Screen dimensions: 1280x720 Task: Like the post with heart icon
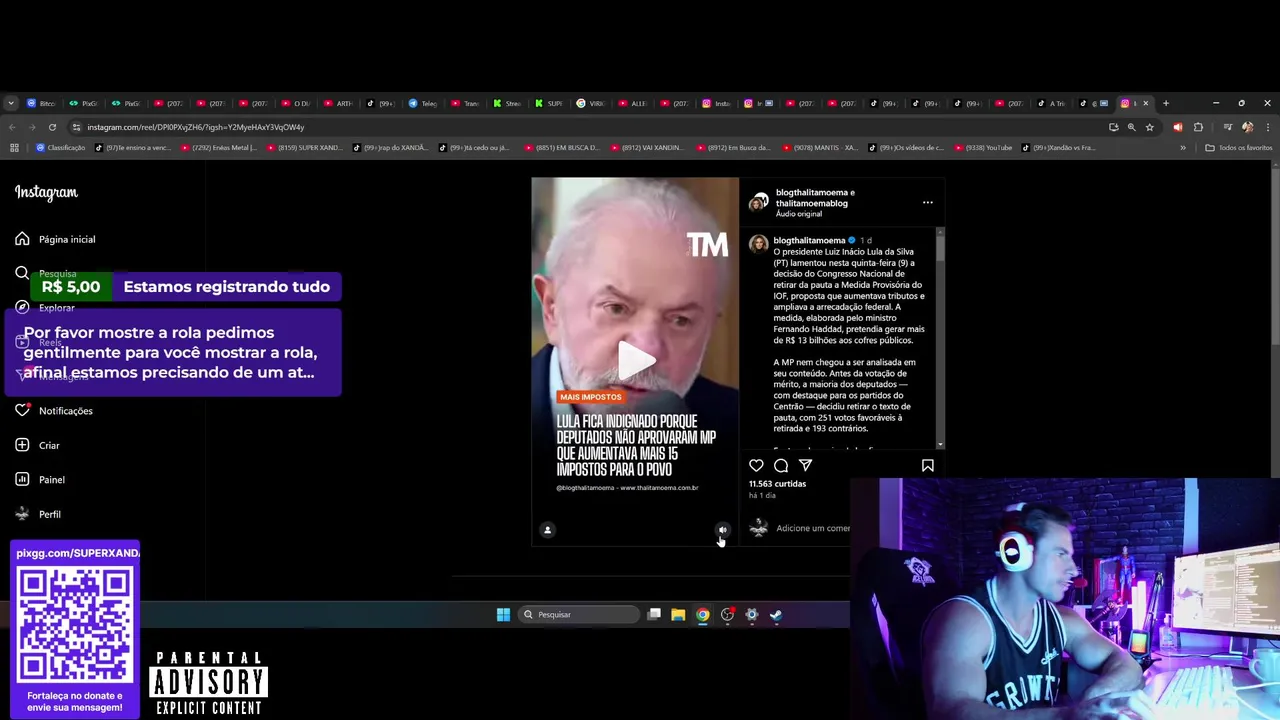coord(756,465)
